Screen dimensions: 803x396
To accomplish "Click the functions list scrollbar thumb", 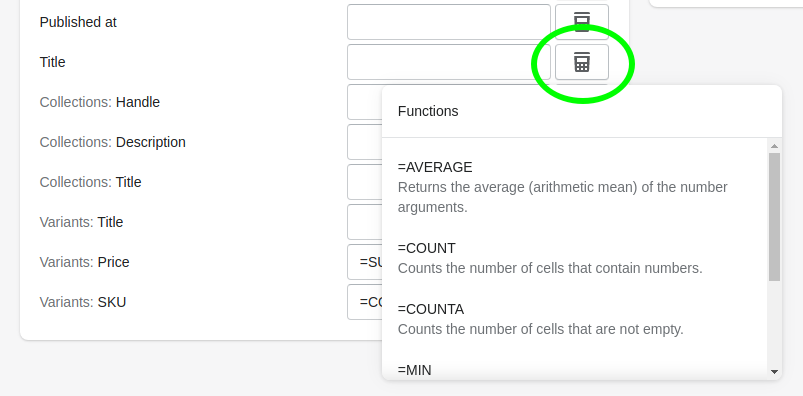I will (x=774, y=217).
